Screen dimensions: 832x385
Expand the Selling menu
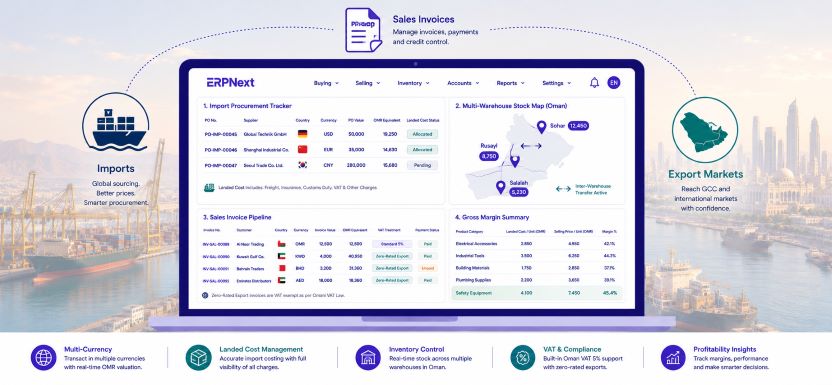(x=368, y=83)
